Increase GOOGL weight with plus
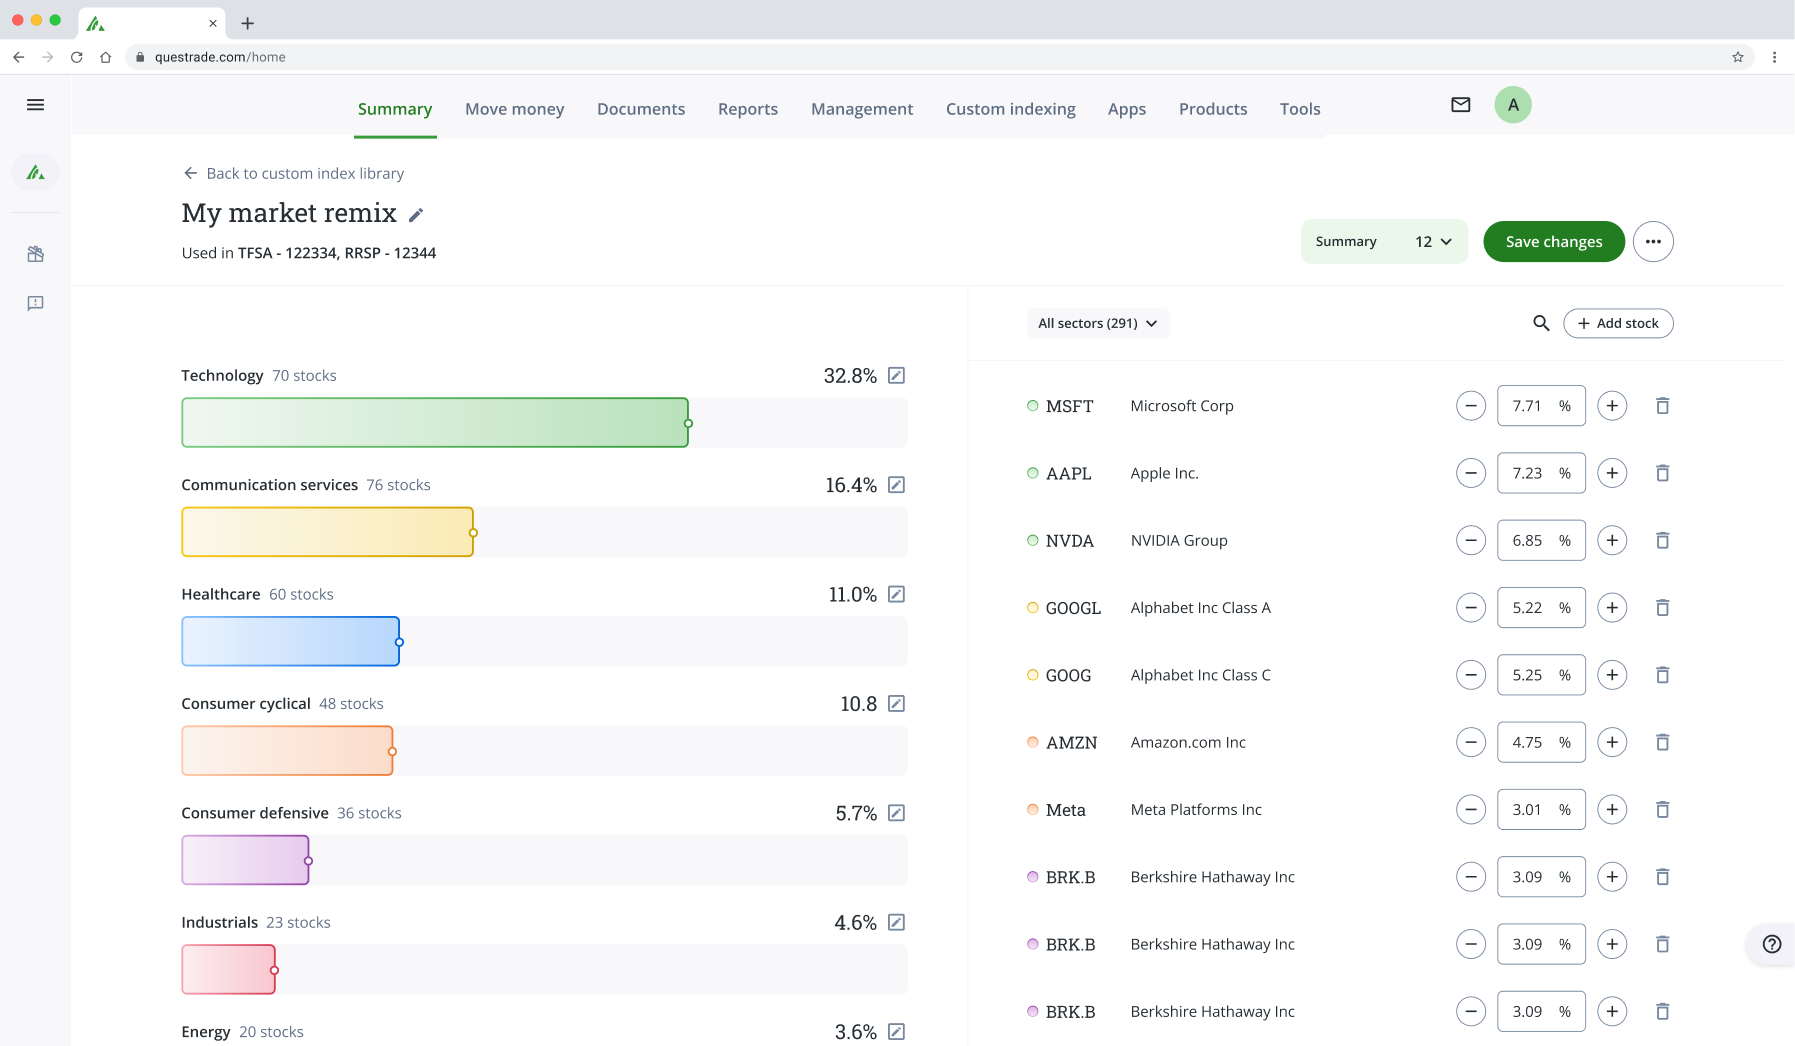Image resolution: width=1795 pixels, height=1046 pixels. click(1612, 608)
